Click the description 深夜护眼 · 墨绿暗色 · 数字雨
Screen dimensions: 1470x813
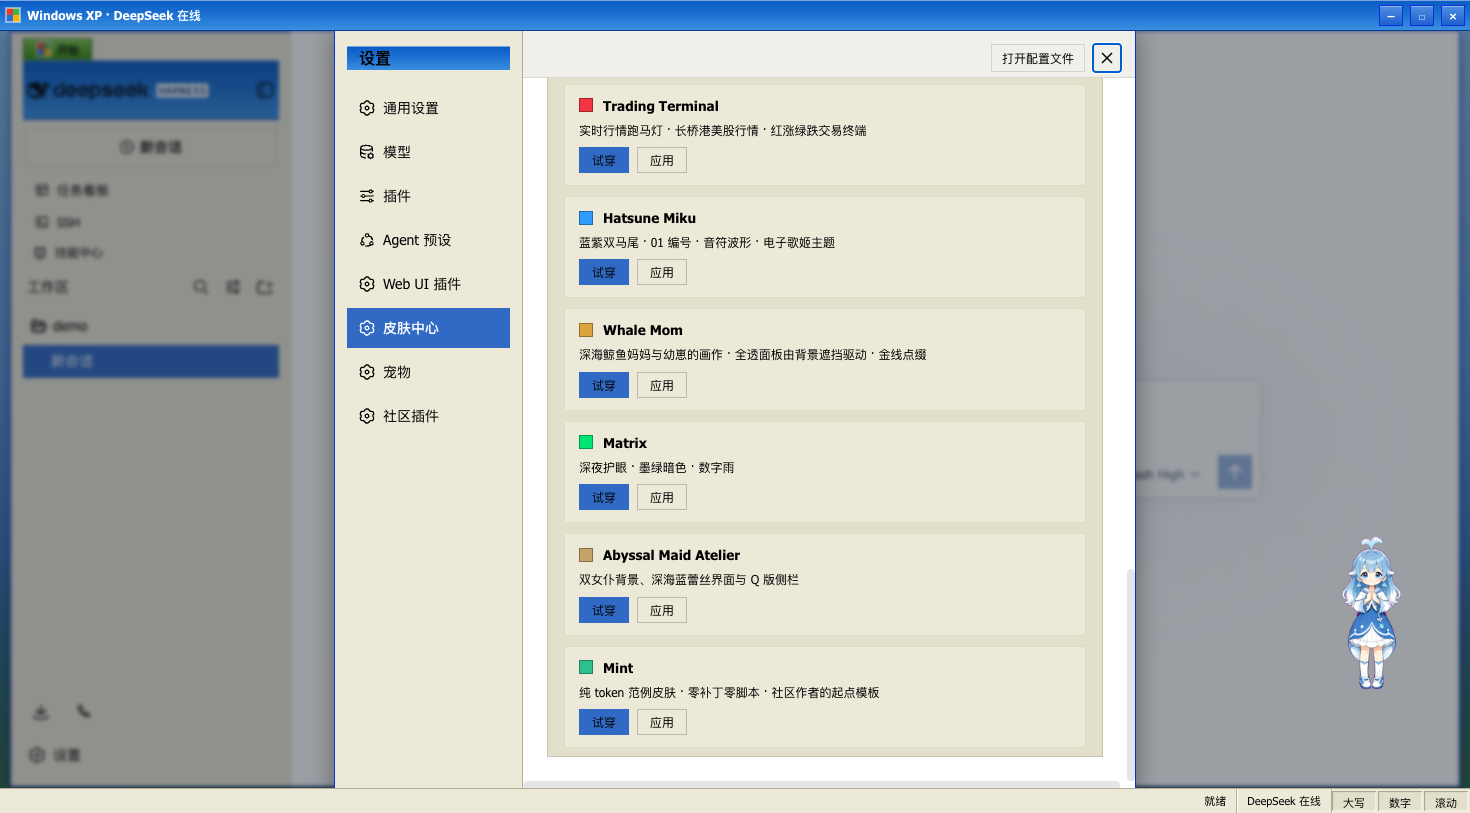(x=656, y=468)
